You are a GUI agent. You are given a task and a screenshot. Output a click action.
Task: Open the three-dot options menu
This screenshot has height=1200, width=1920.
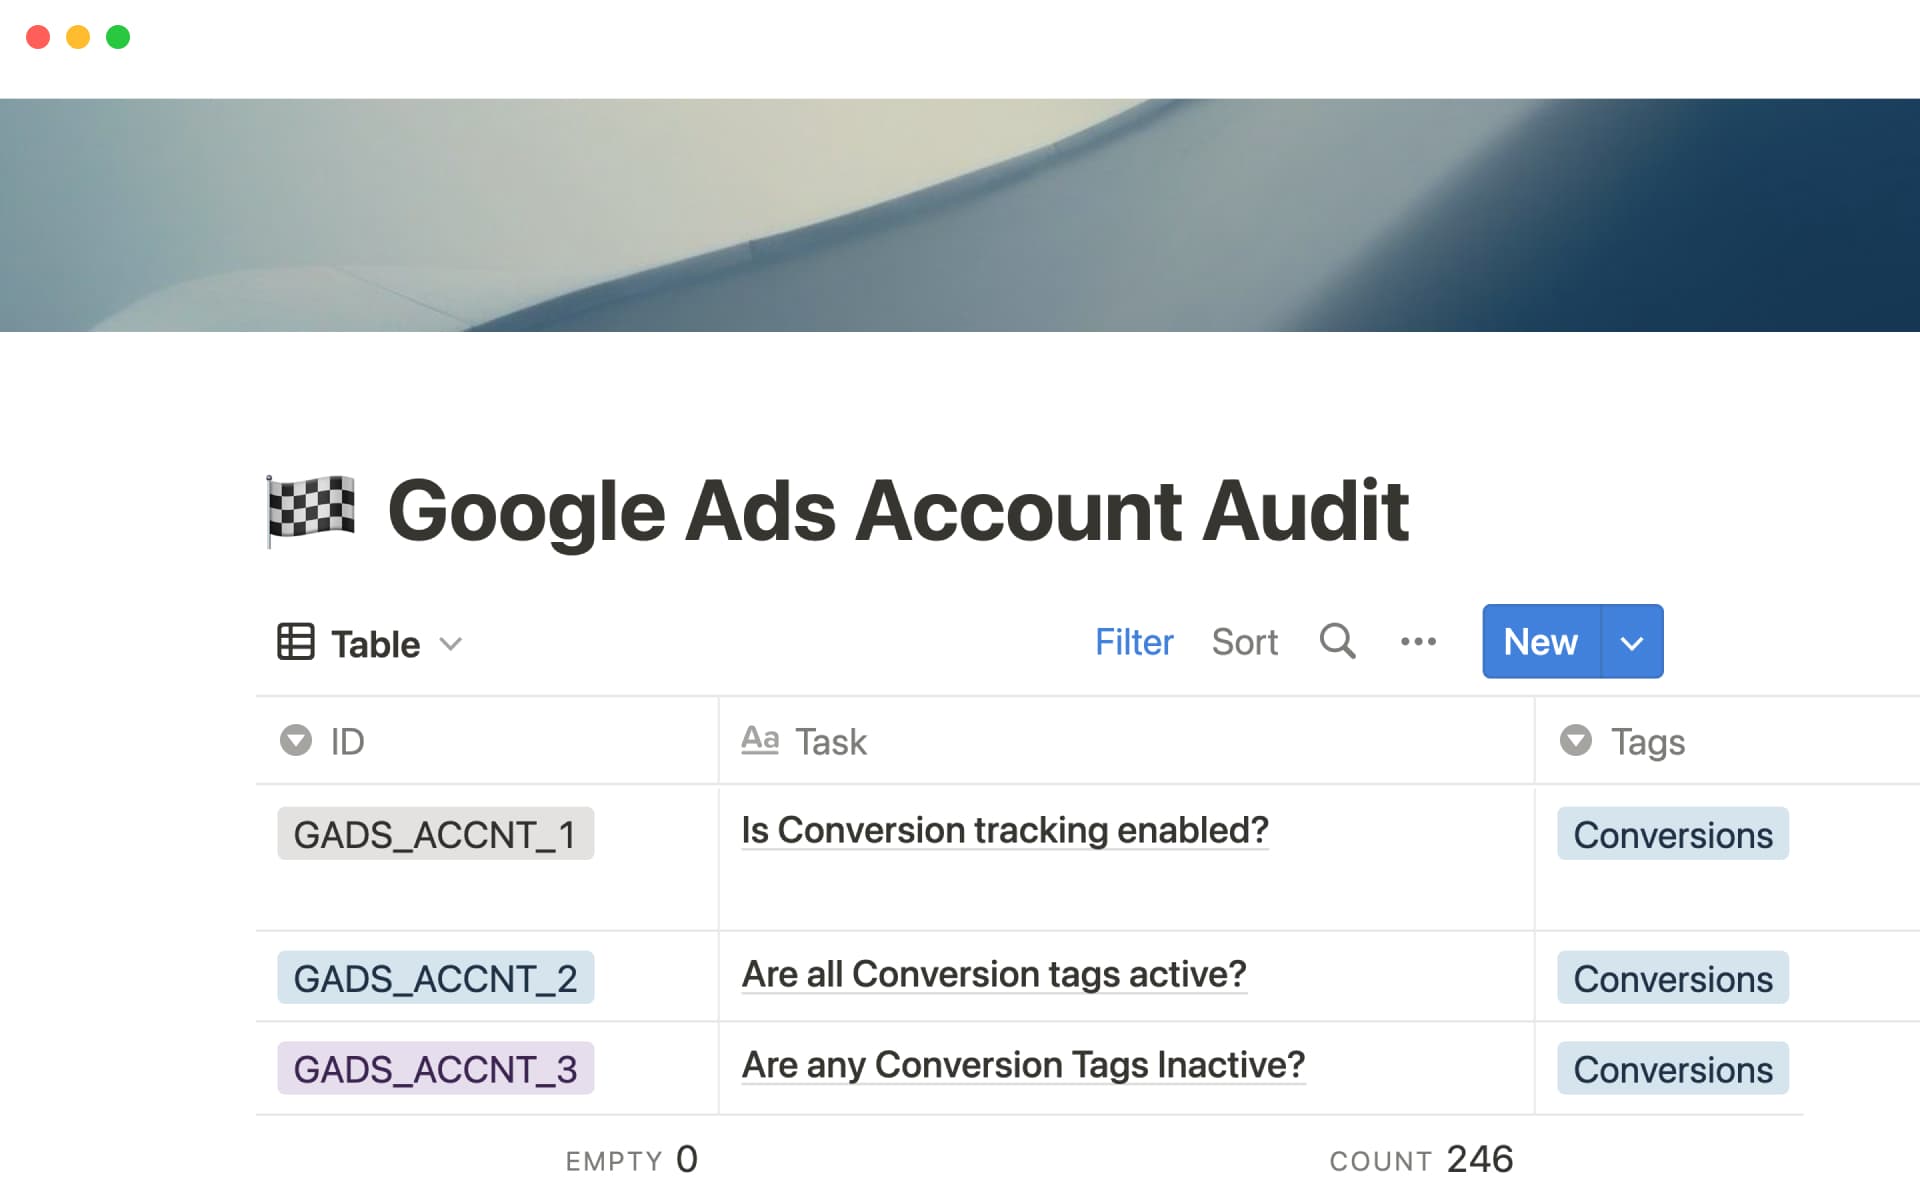point(1418,642)
